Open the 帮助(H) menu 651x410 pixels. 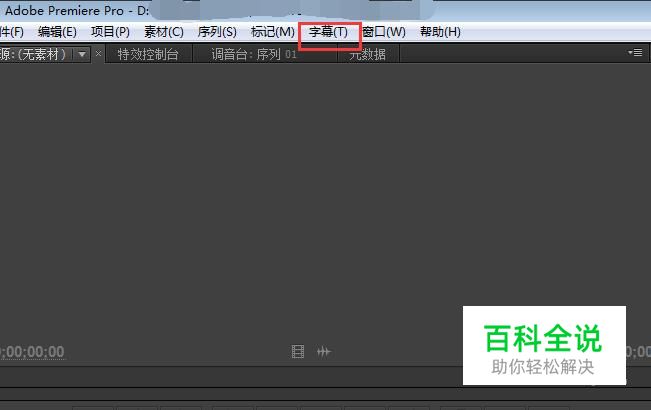(440, 32)
